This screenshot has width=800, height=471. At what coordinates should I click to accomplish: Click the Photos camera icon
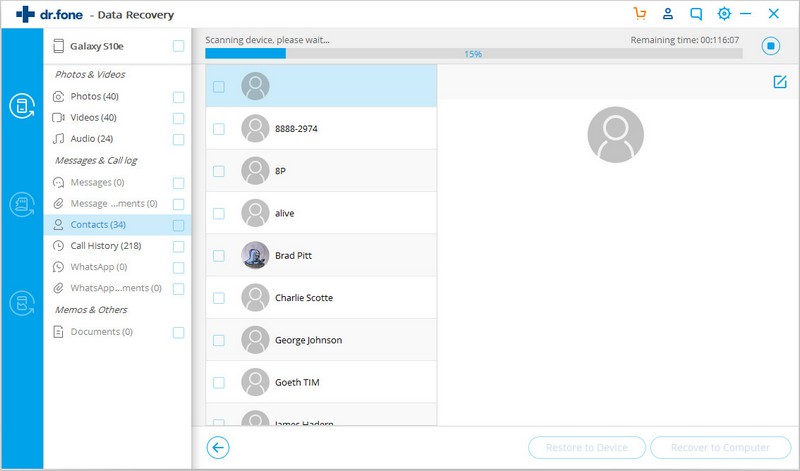[59, 96]
